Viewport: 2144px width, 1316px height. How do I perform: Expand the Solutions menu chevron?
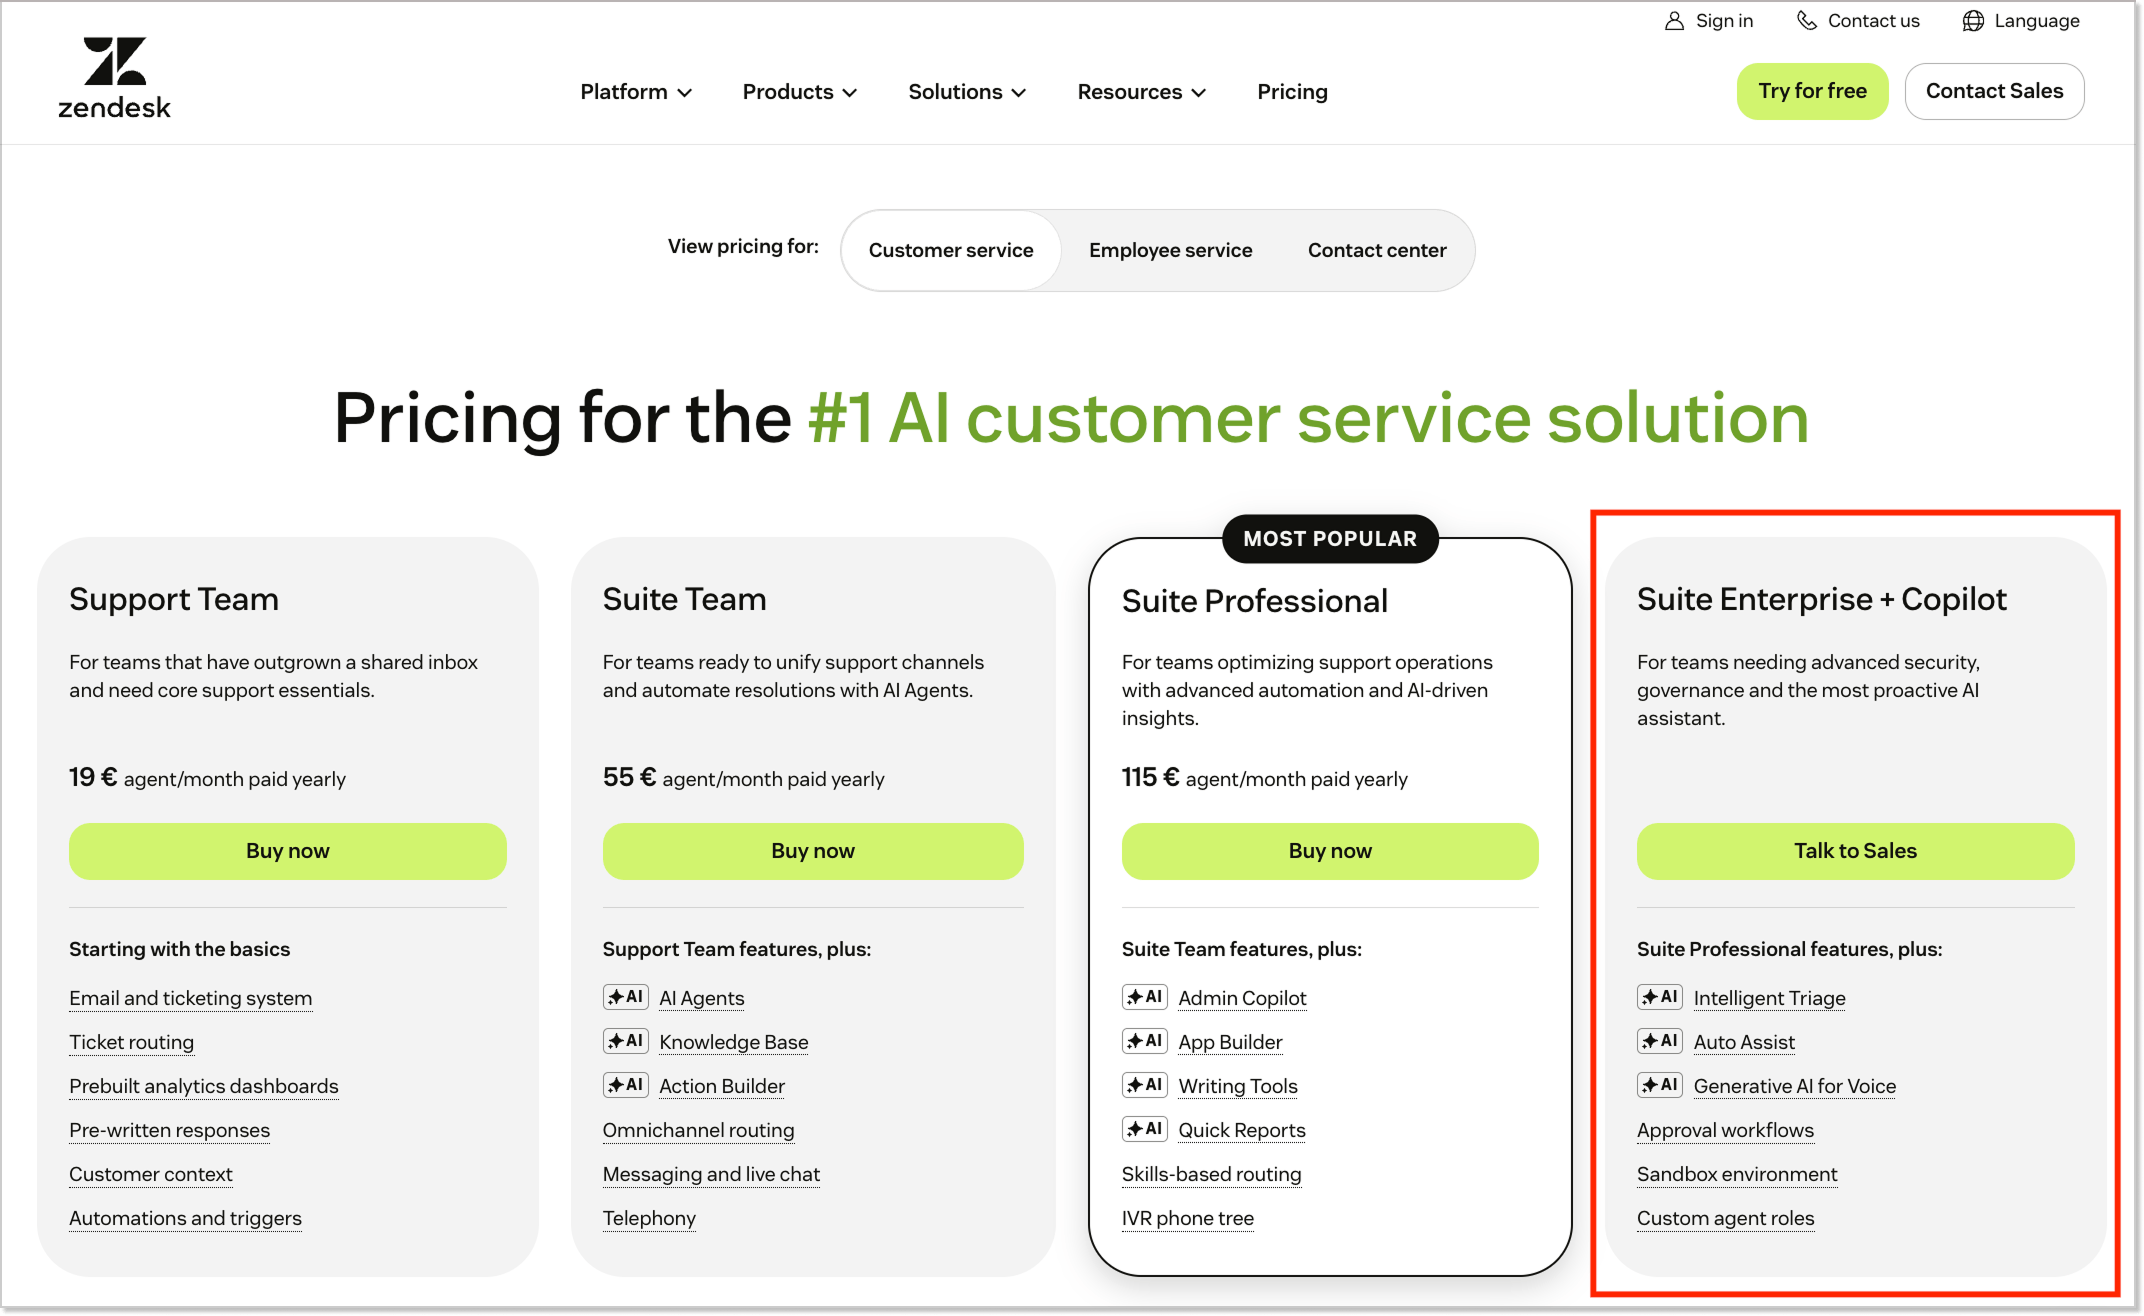coord(1019,93)
